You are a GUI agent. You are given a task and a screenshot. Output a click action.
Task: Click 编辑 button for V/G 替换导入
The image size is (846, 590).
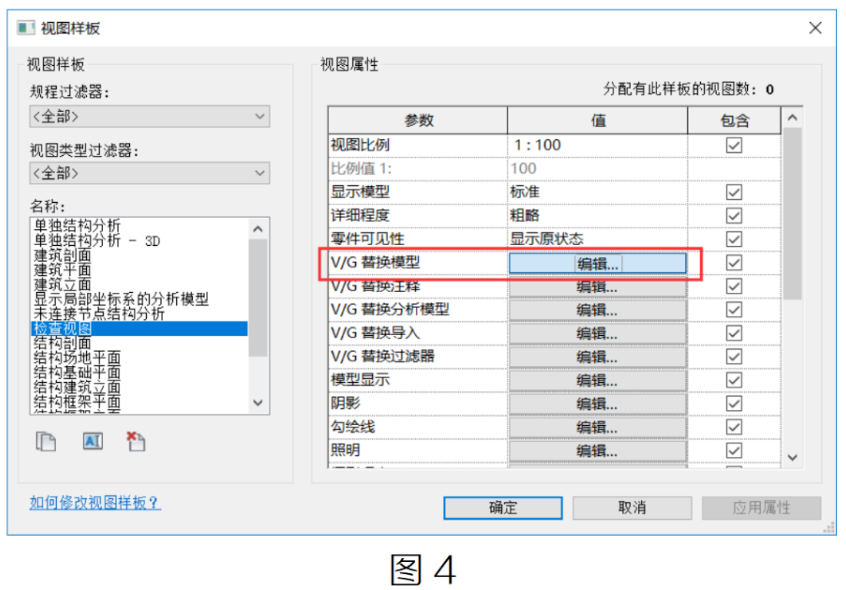[597, 334]
